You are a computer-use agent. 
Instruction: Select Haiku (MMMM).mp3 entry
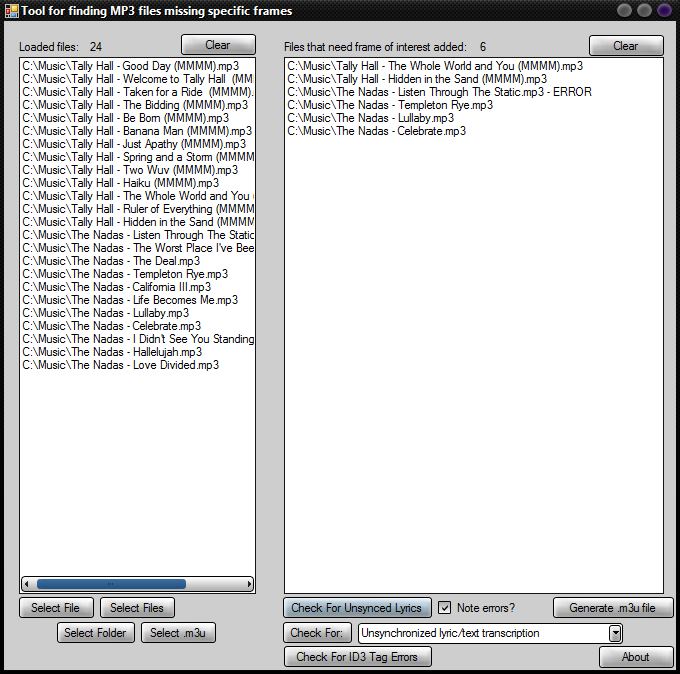point(121,183)
